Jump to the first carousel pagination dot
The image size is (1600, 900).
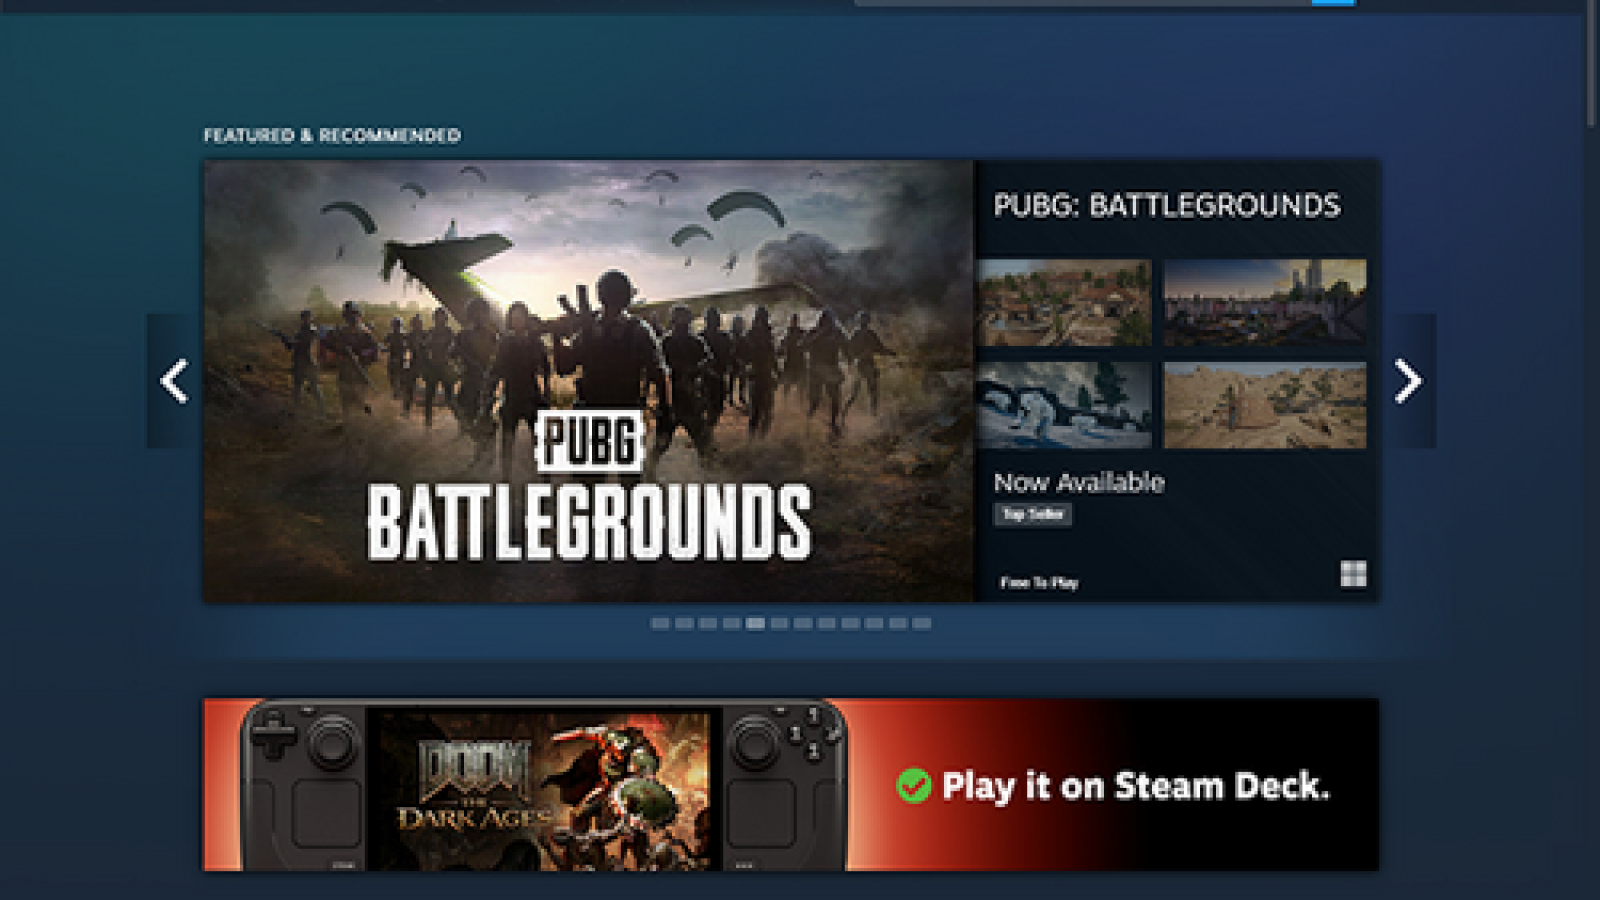(660, 623)
